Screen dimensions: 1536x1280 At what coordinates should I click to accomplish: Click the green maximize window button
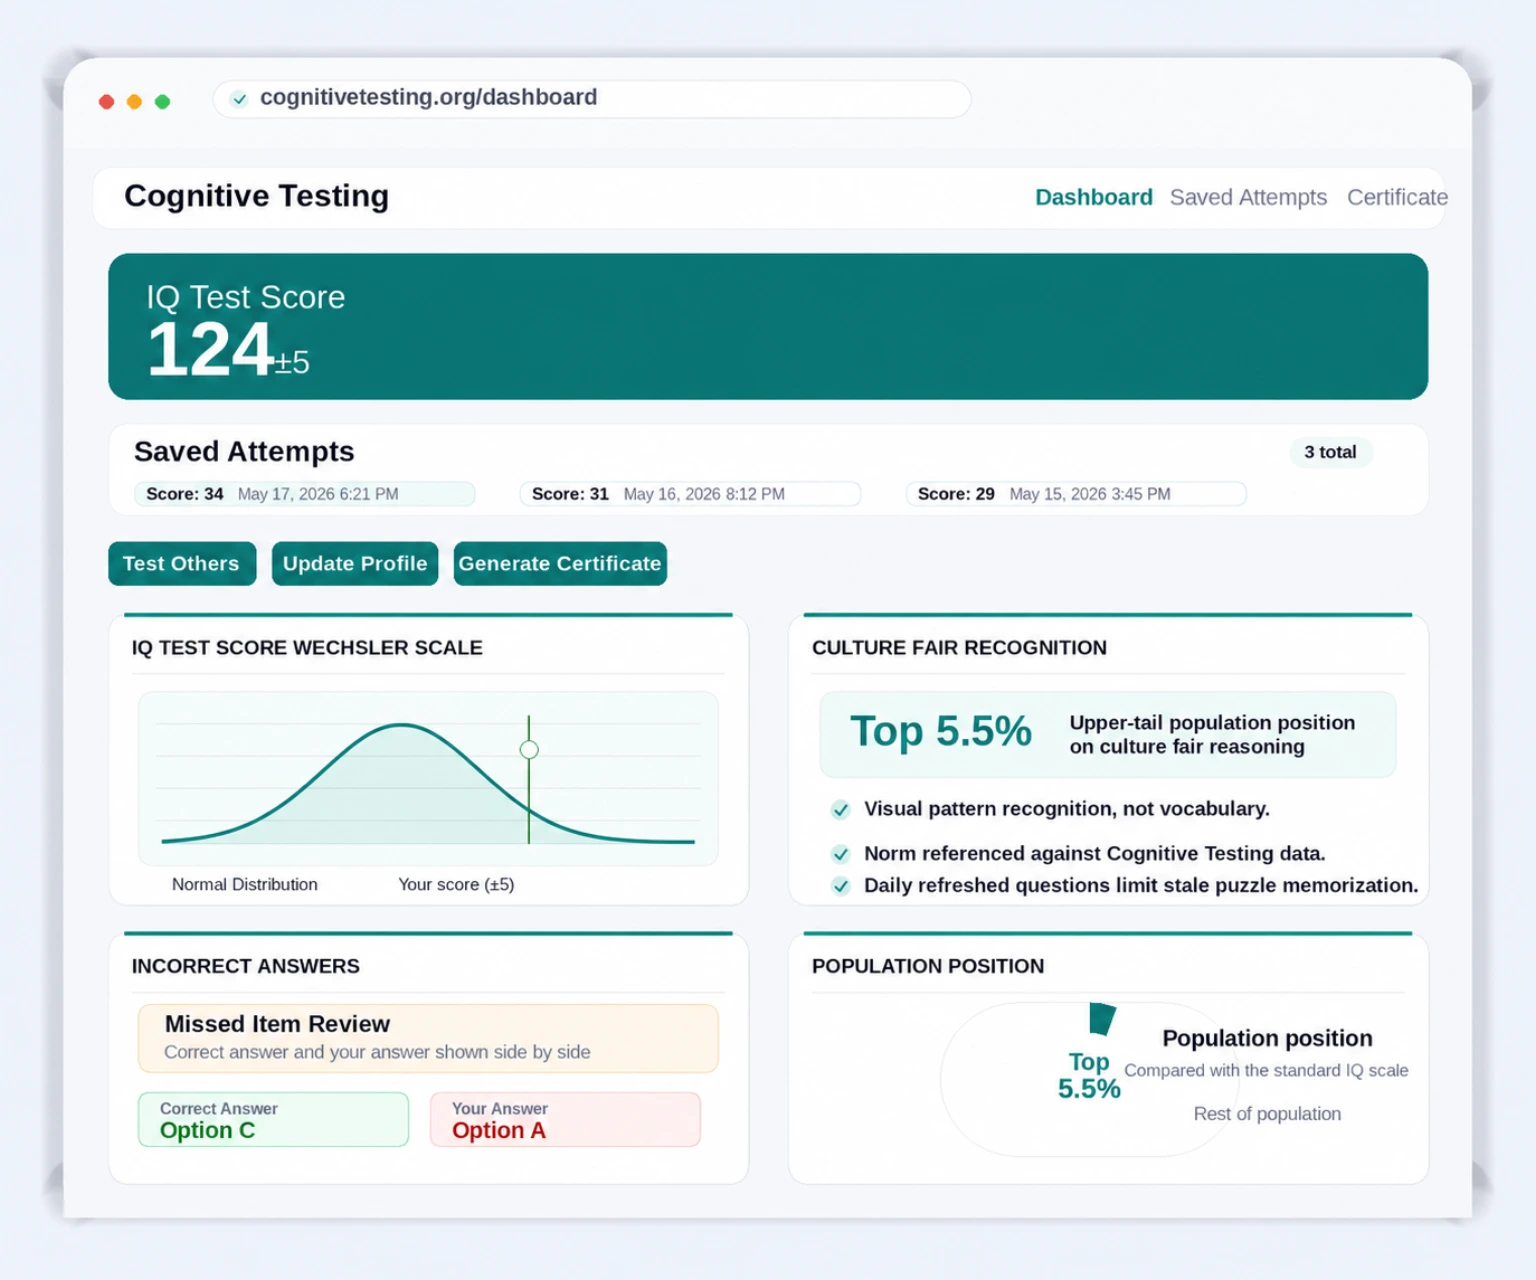[163, 101]
